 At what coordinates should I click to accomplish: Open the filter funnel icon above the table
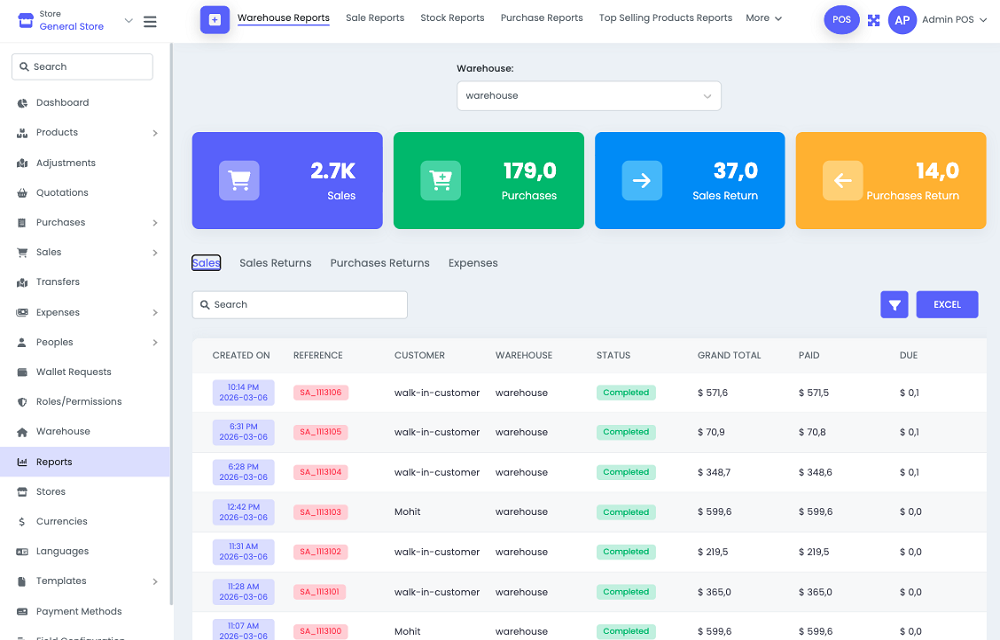[894, 304]
